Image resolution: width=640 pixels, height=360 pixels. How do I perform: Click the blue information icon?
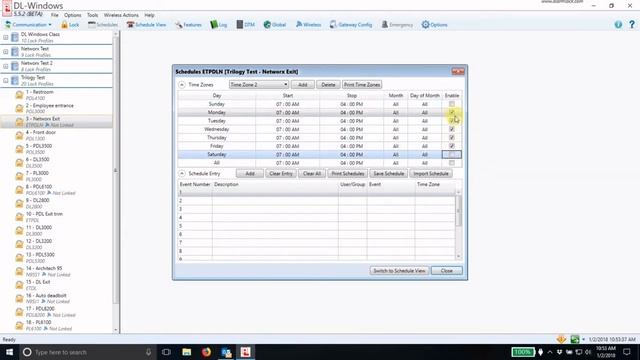pos(618,24)
